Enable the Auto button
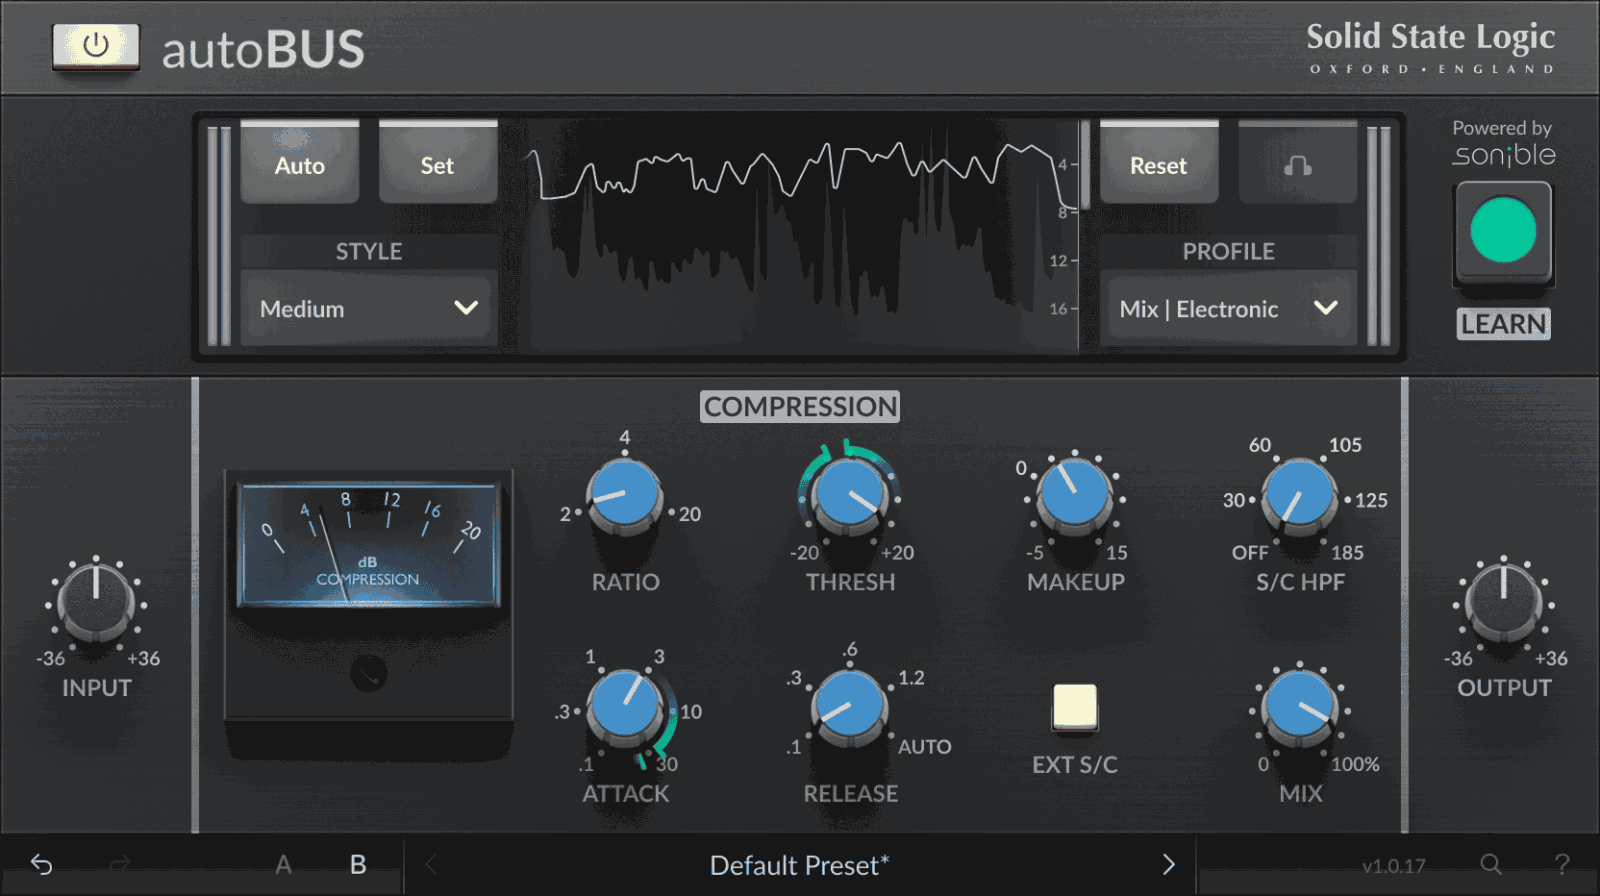Screen dimensions: 1600x896 coord(299,164)
